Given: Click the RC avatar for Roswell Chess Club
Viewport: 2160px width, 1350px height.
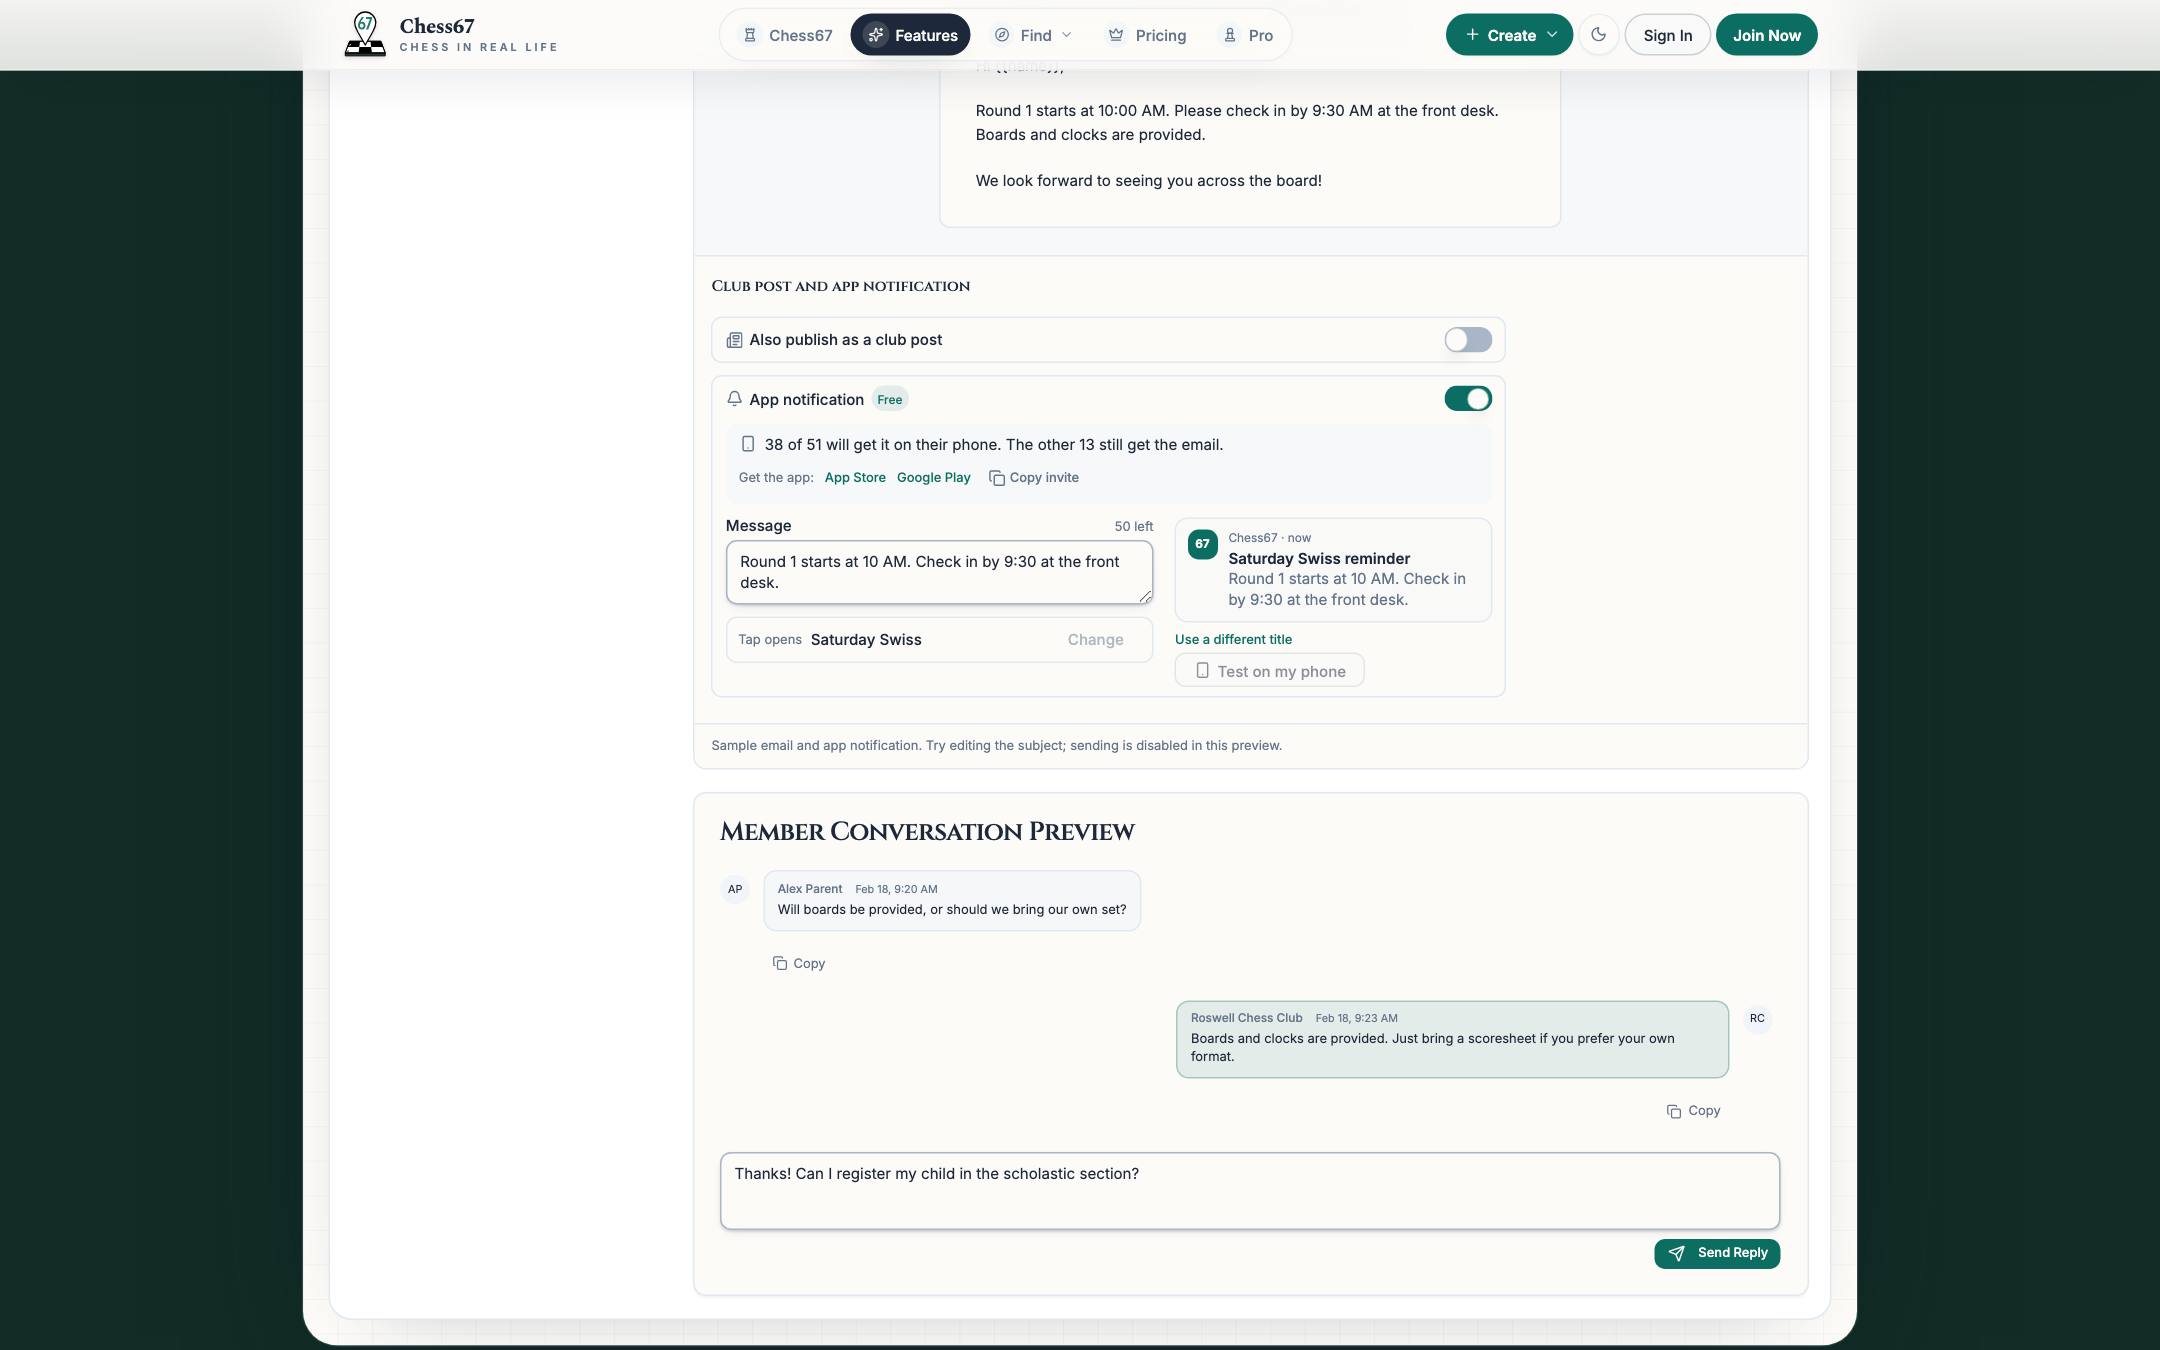Looking at the screenshot, I should (1757, 1018).
